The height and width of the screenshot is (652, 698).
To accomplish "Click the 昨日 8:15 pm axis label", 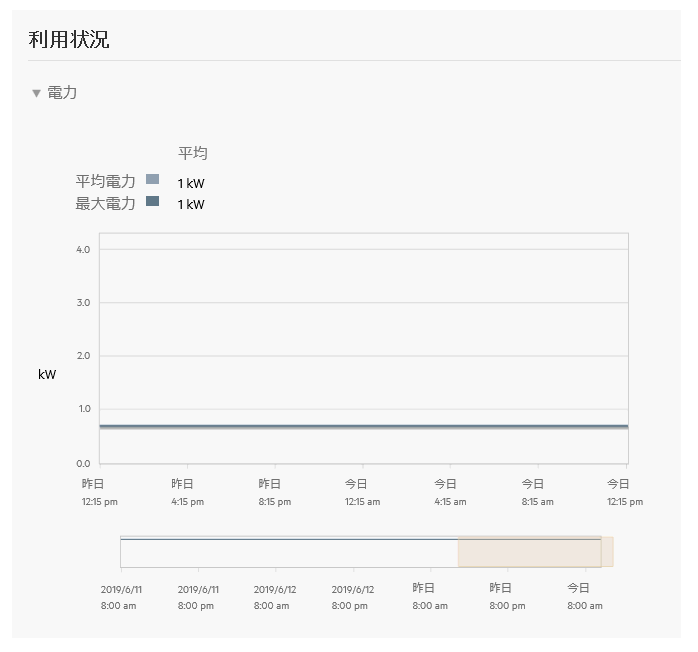I will click(x=269, y=492).
